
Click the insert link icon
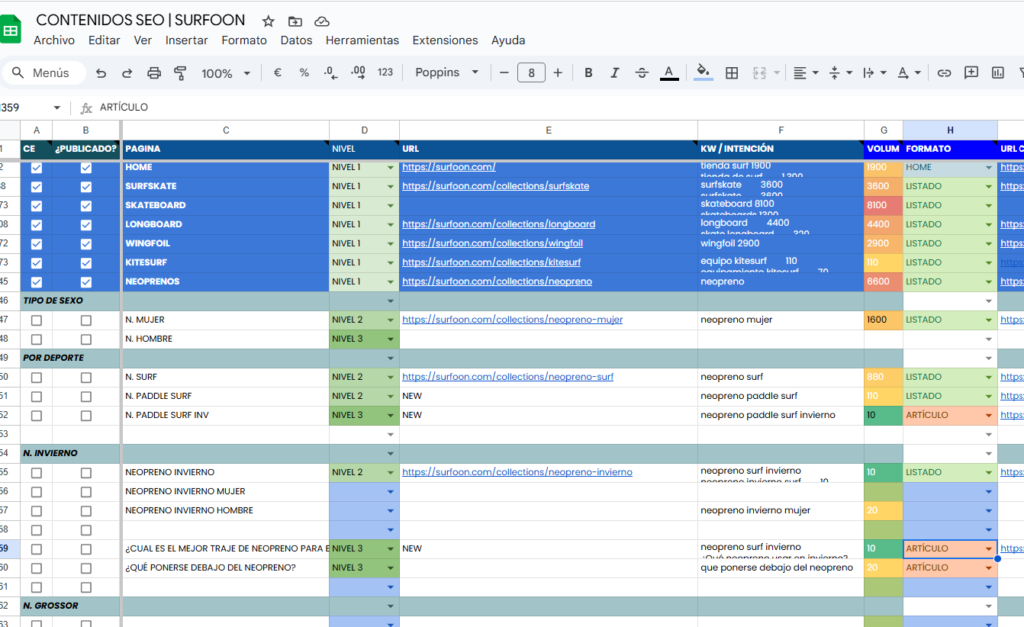tap(944, 73)
